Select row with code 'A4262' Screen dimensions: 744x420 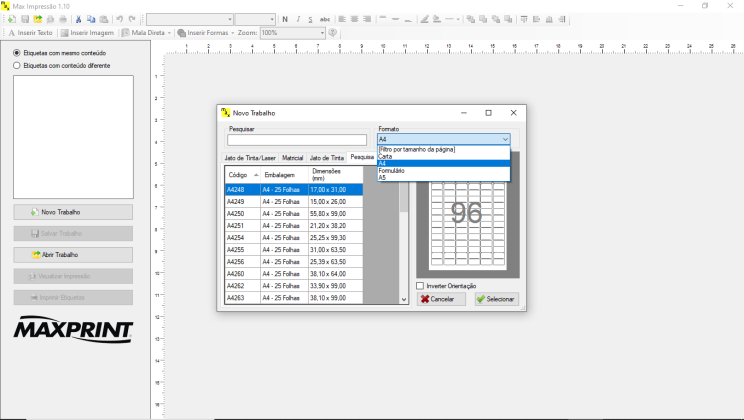[294, 286]
